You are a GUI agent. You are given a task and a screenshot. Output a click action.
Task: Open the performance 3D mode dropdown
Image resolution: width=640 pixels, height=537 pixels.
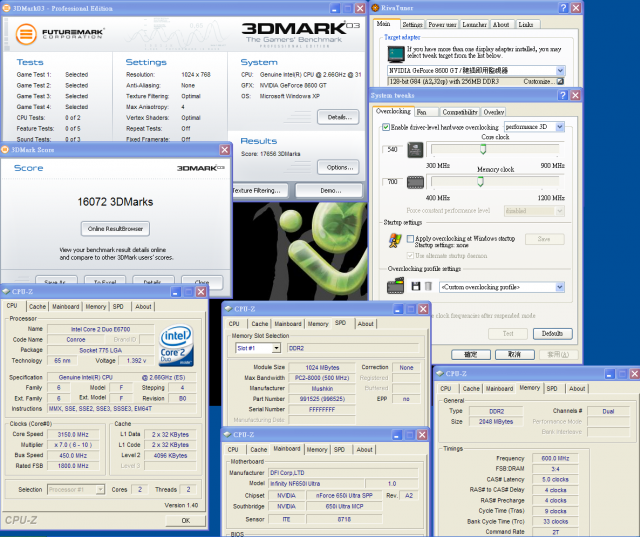(x=560, y=126)
